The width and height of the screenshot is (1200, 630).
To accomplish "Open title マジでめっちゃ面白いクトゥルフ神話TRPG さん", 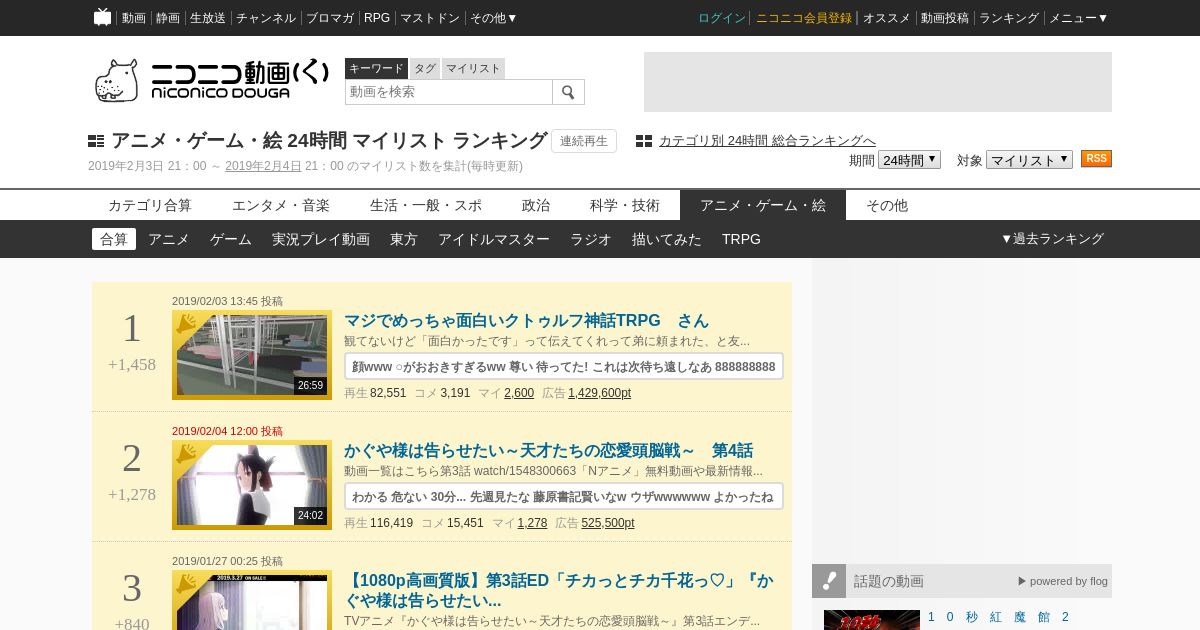I will pyautogui.click(x=526, y=321).
